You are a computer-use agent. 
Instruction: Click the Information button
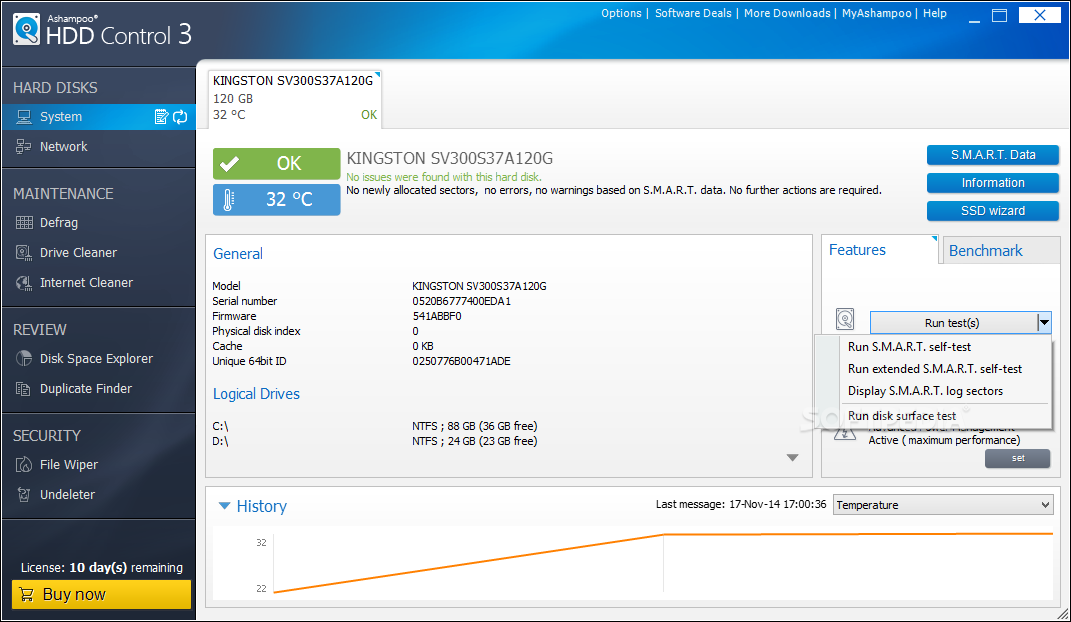coord(992,183)
